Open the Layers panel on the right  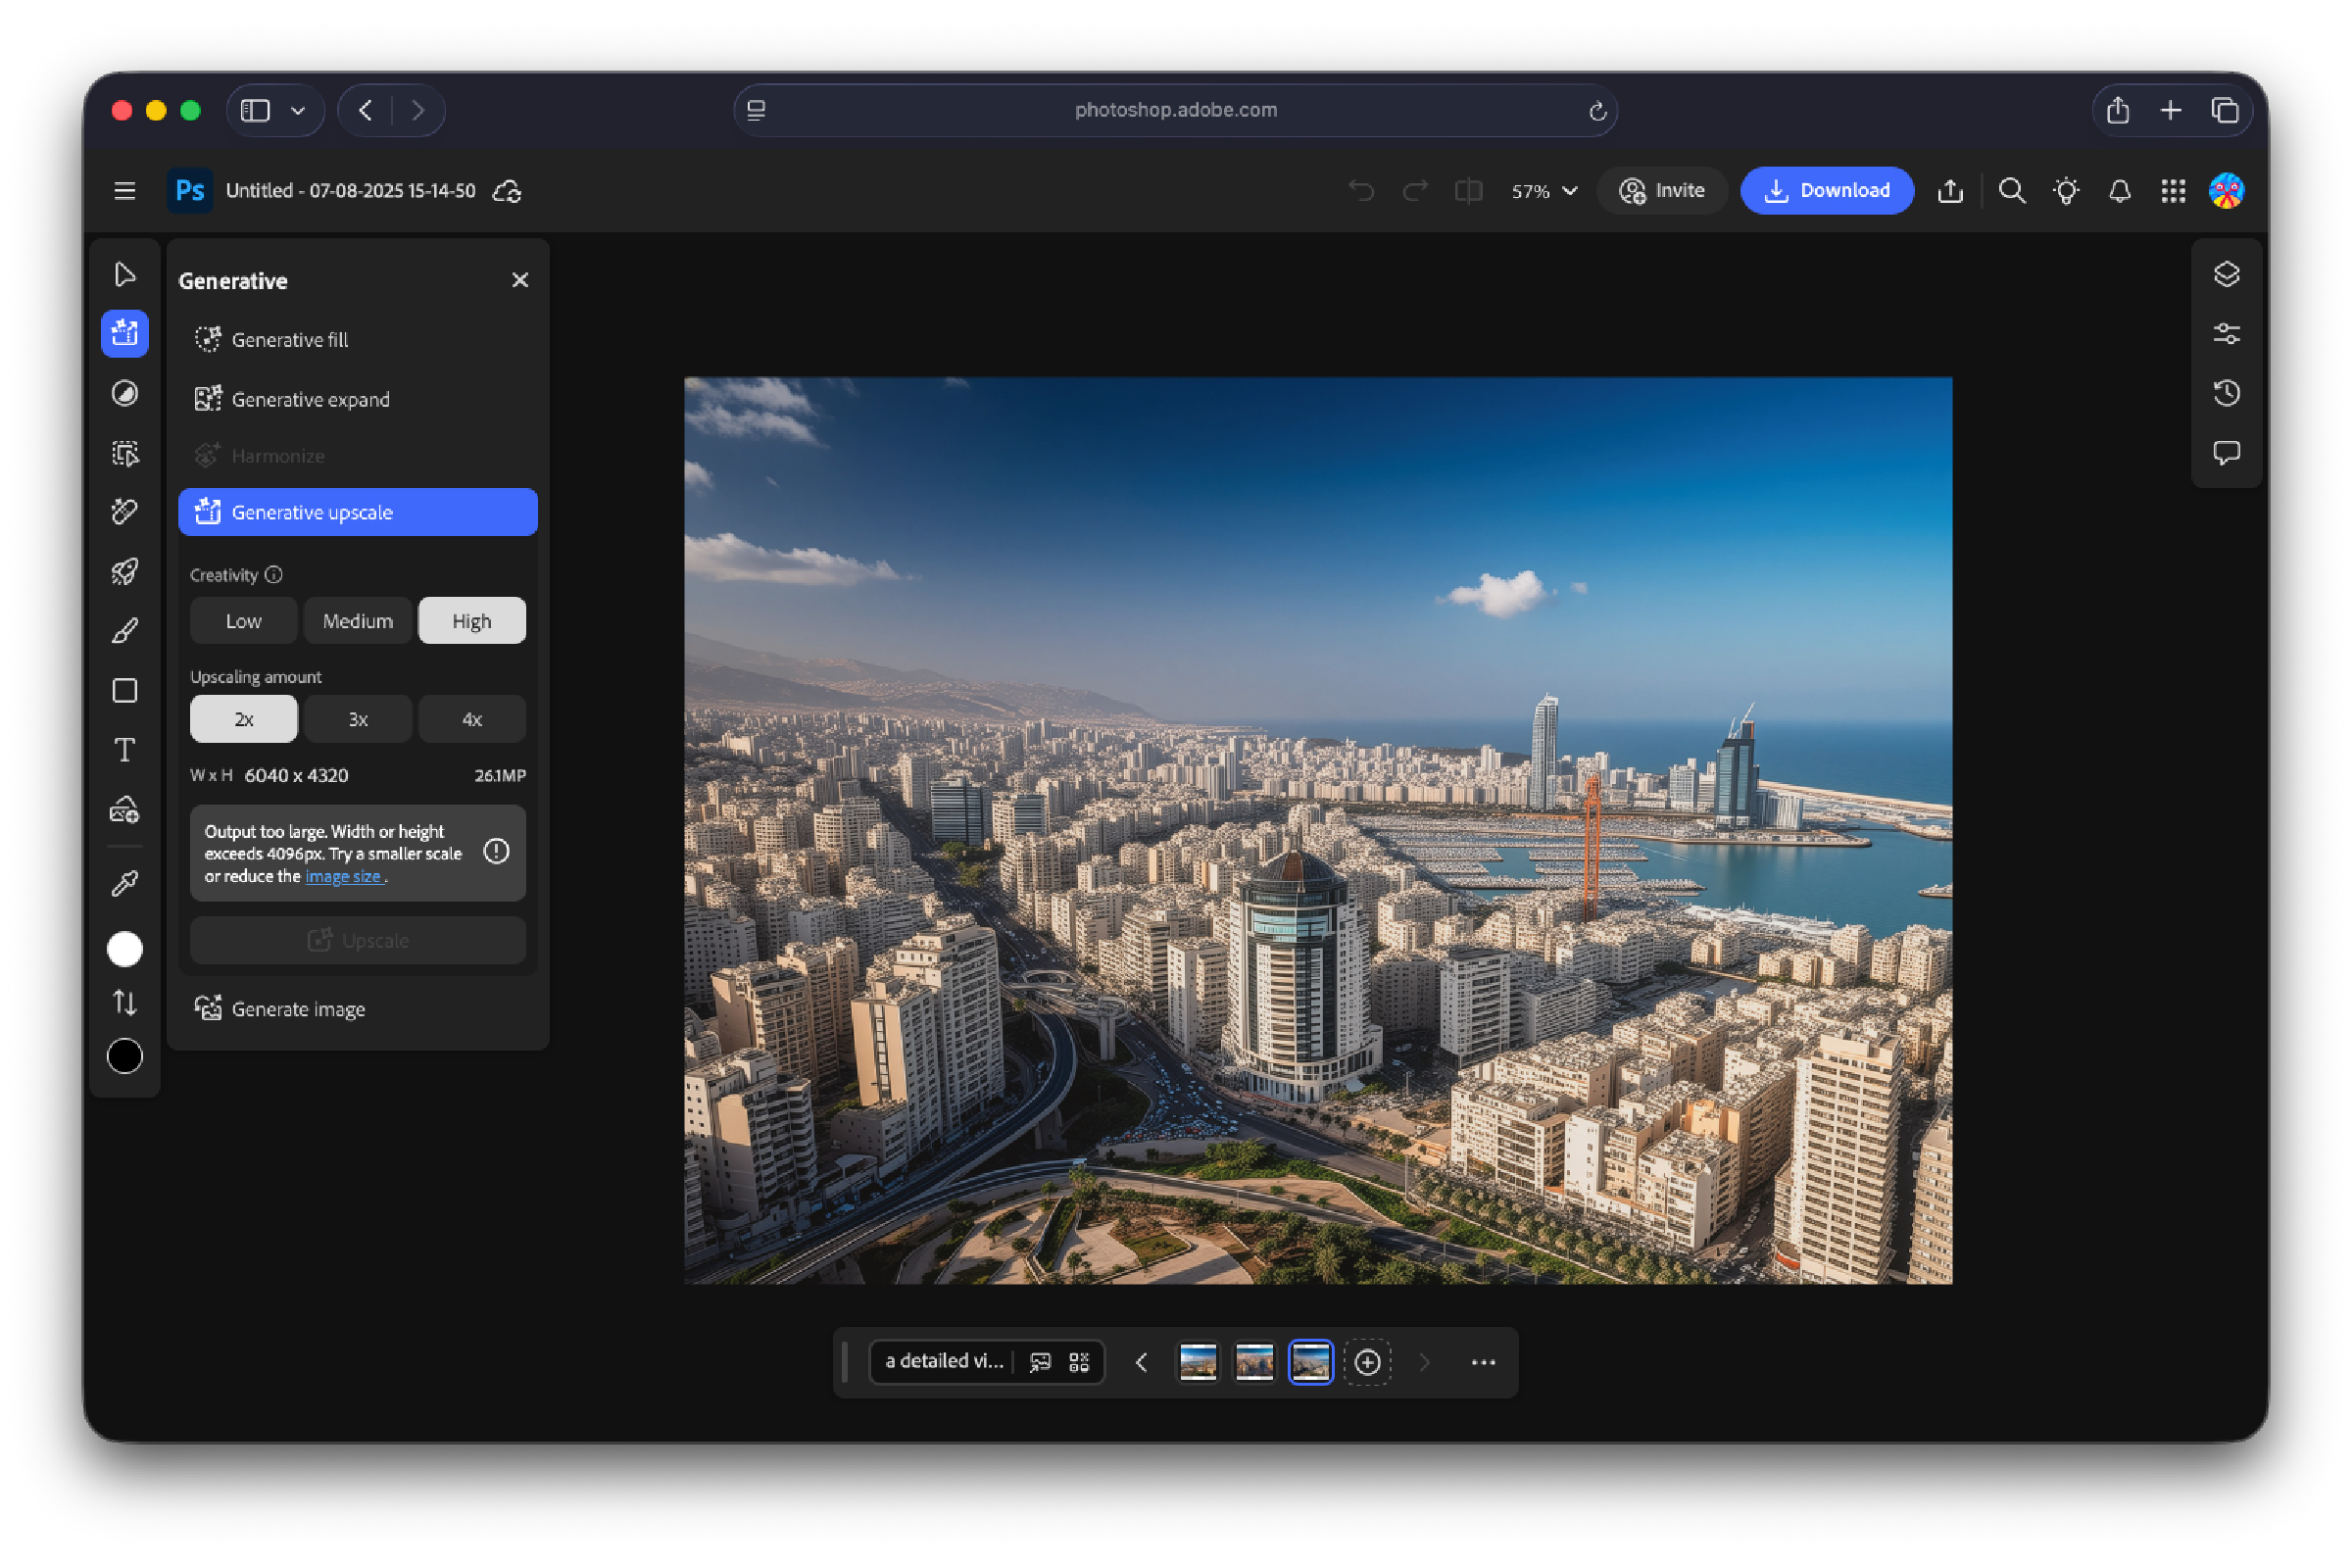[x=2227, y=273]
